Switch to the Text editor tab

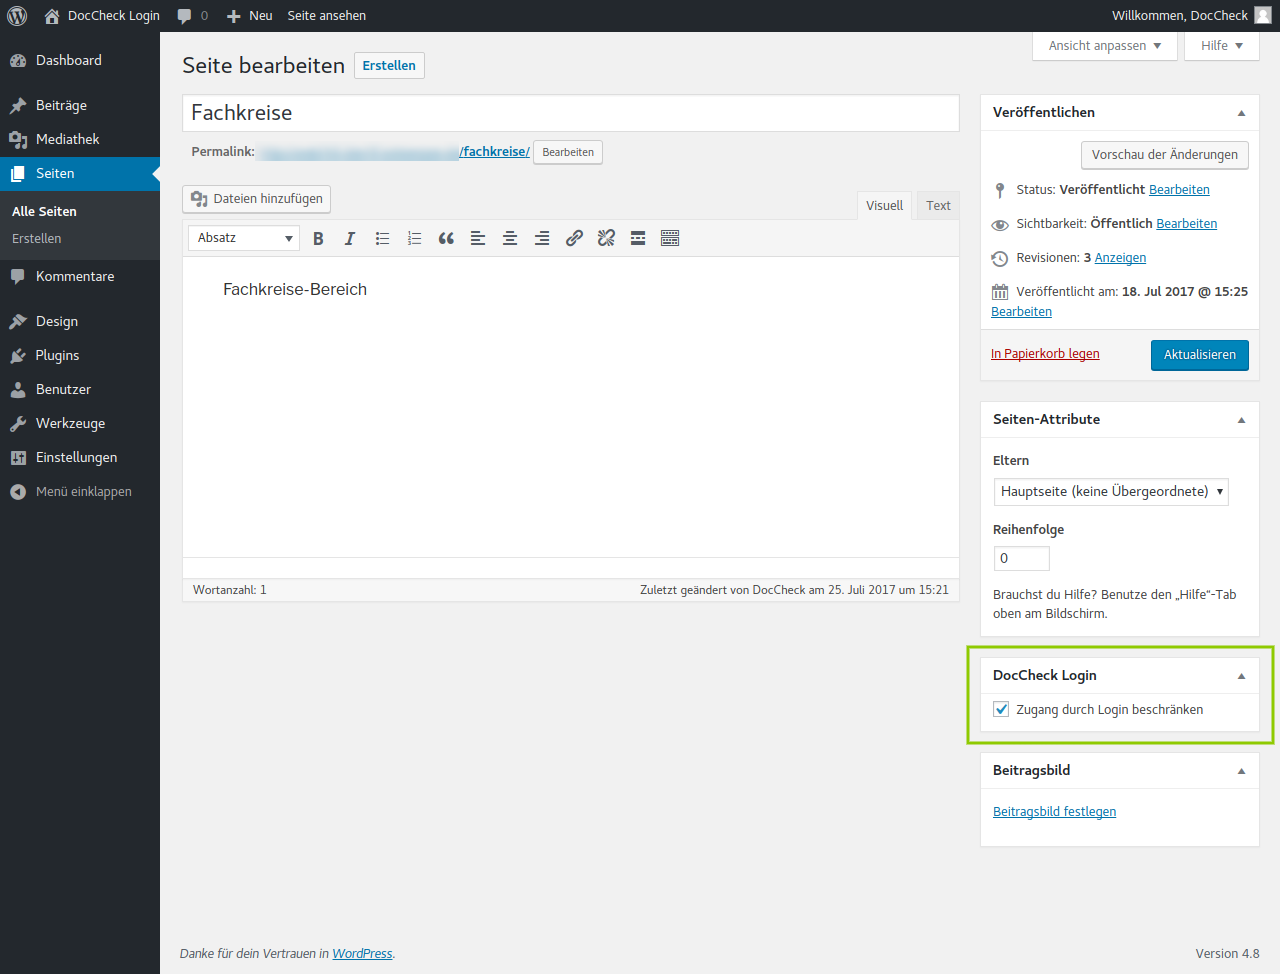click(x=938, y=206)
